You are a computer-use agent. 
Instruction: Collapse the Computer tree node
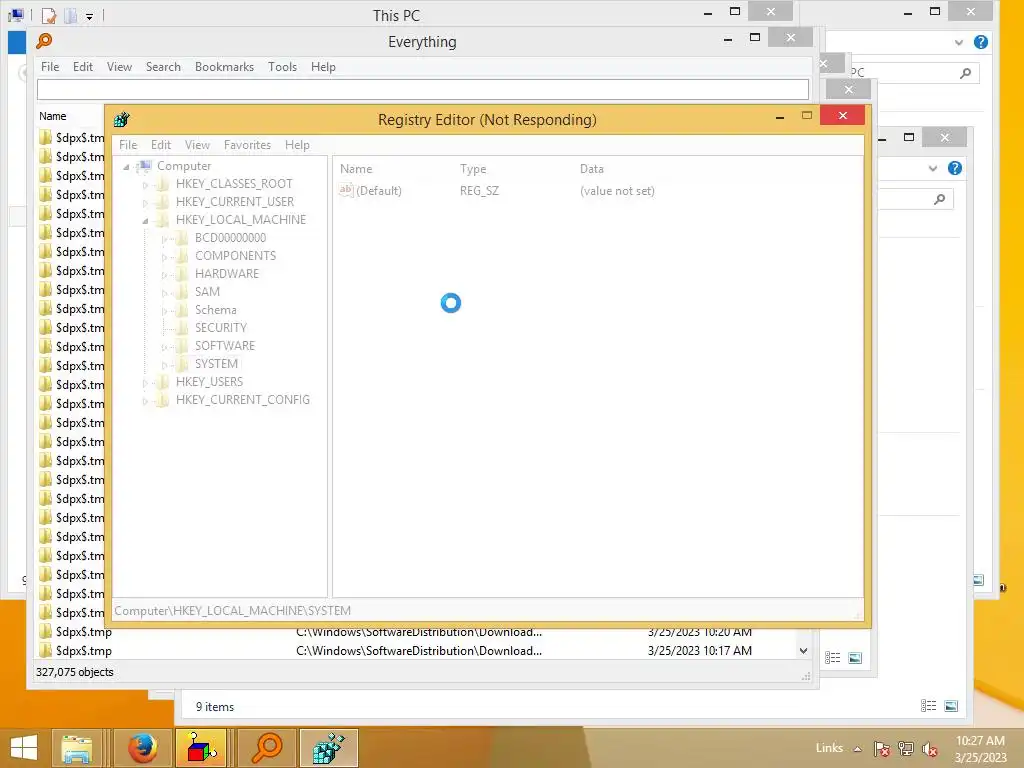coord(126,167)
